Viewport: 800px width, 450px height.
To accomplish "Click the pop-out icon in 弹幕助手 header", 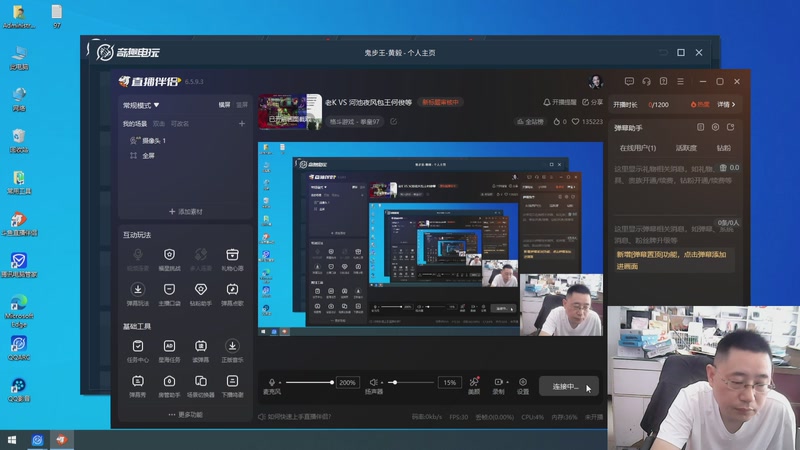I will tap(731, 127).
